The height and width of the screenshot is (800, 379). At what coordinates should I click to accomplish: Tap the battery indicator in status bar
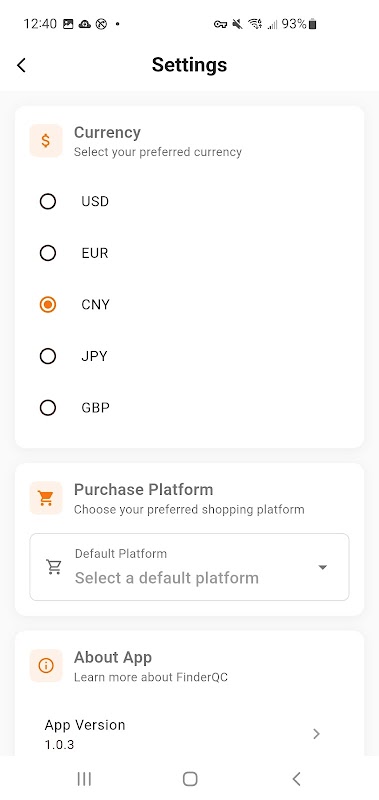313,24
